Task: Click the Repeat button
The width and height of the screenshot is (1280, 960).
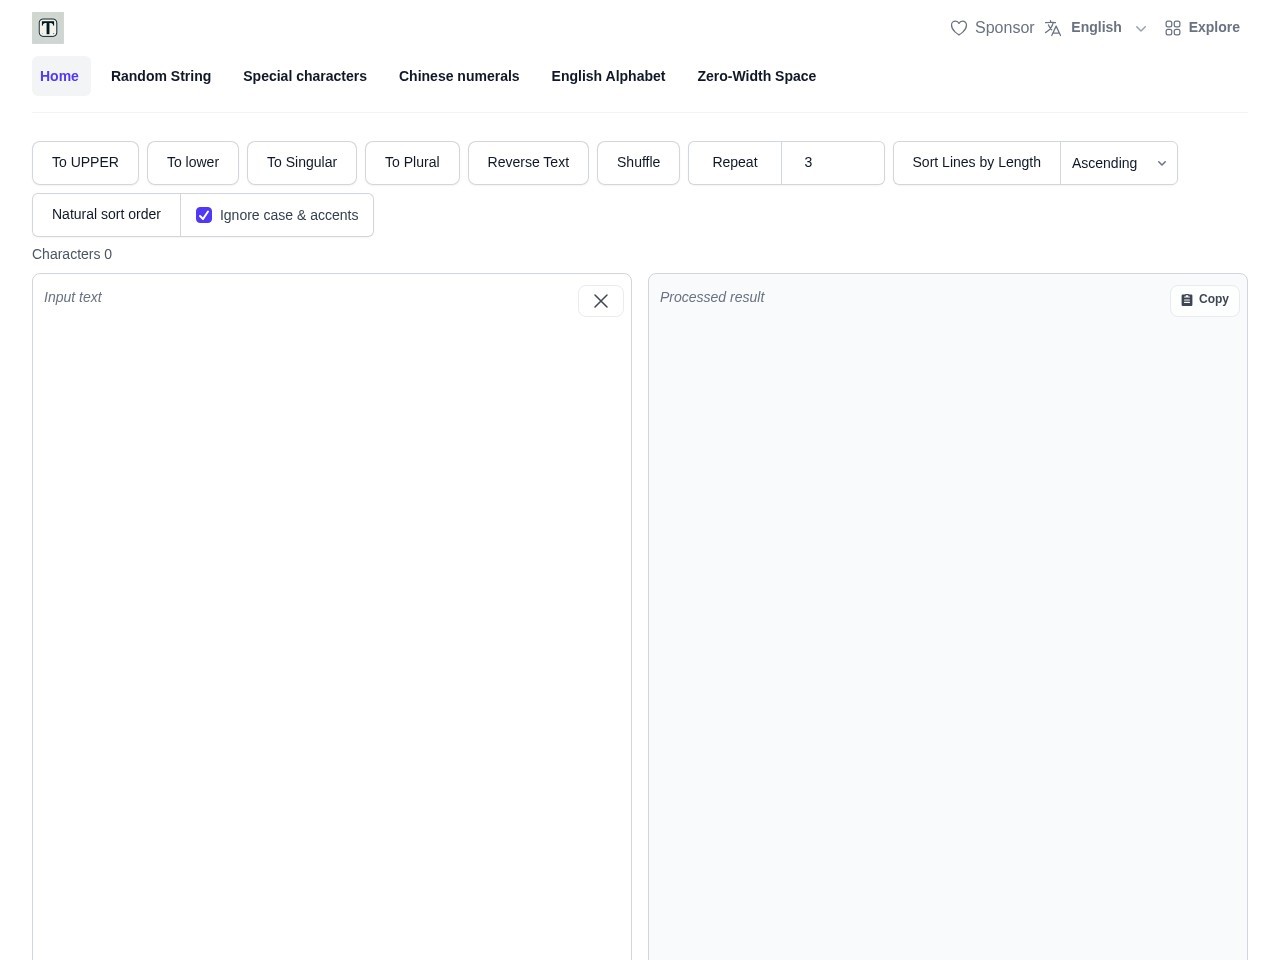Action: 735,163
